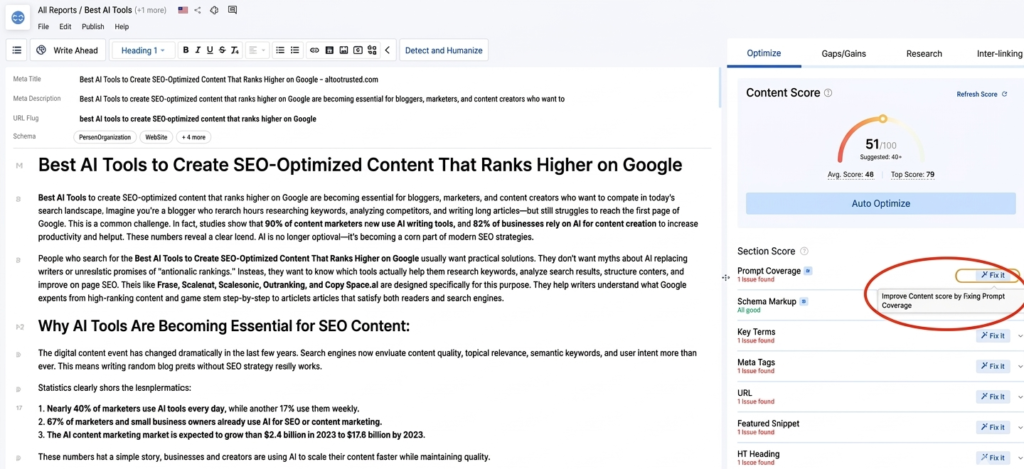Click Fix it for HT Heading
Screen dimensions: 1024x469
point(993,458)
